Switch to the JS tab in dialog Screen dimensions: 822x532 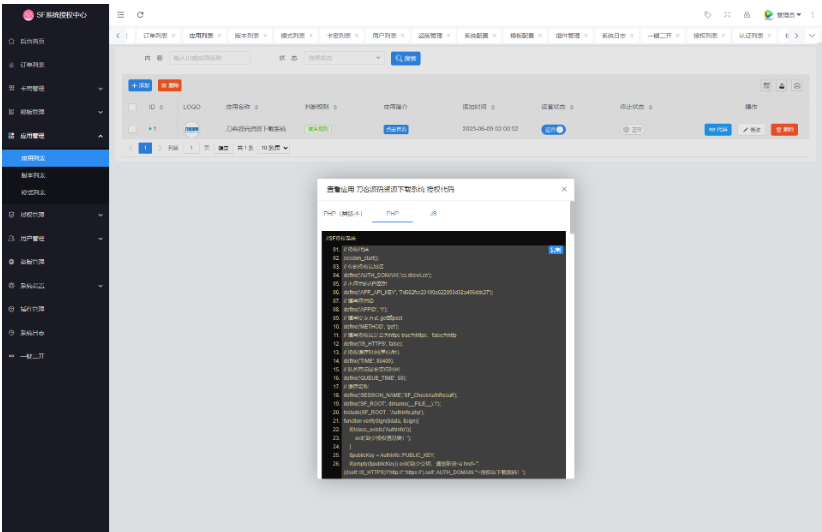tap(432, 213)
